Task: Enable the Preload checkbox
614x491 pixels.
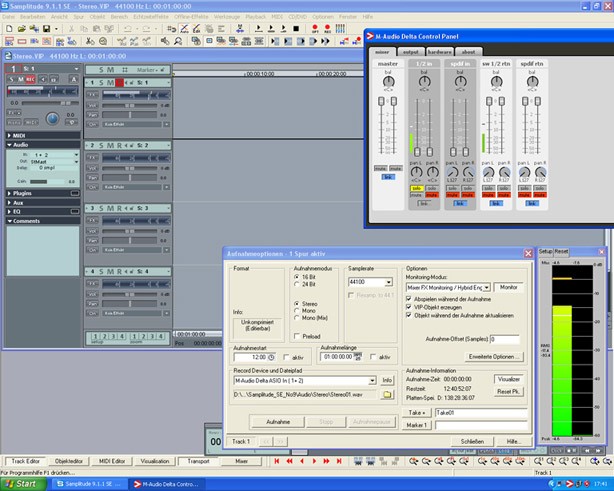Action: pyautogui.click(x=297, y=336)
